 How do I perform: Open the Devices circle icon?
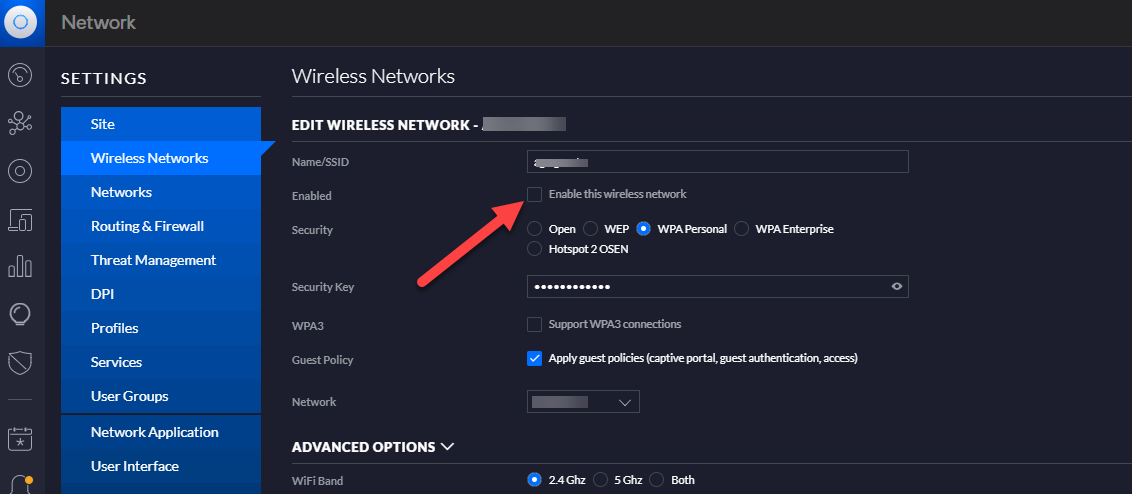[x=21, y=171]
